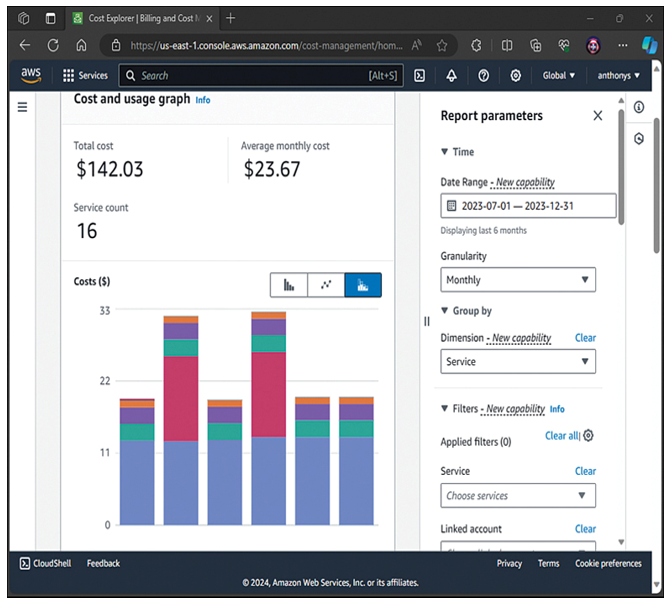Screen dimensions: 669x604
Task: Open the info panel circle icon
Action: pyautogui.click(x=639, y=107)
